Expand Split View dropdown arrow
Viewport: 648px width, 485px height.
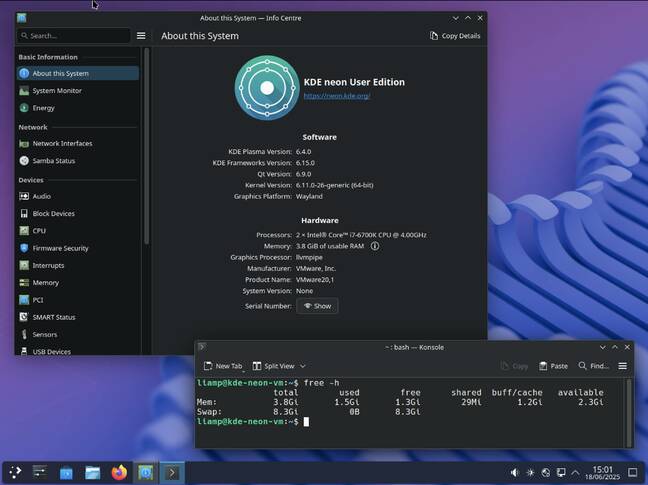[x=303, y=366]
